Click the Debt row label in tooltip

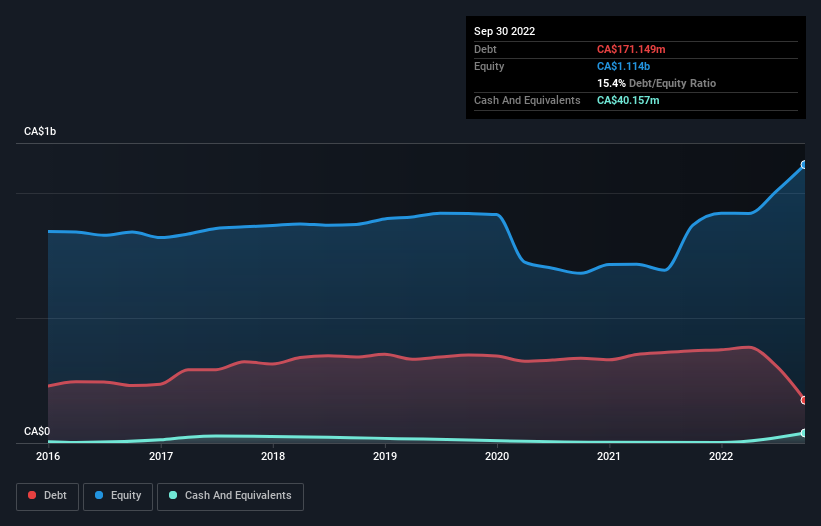click(485, 49)
